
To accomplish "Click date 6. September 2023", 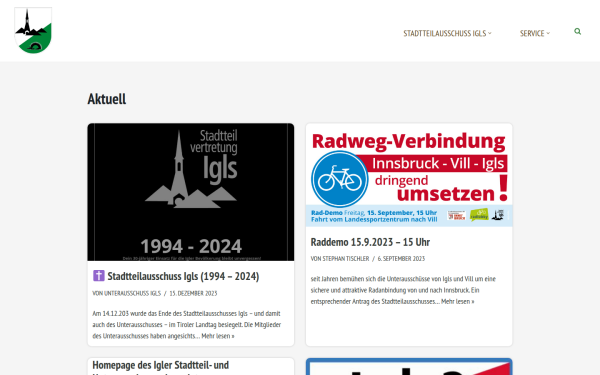I will pyautogui.click(x=401, y=259).
